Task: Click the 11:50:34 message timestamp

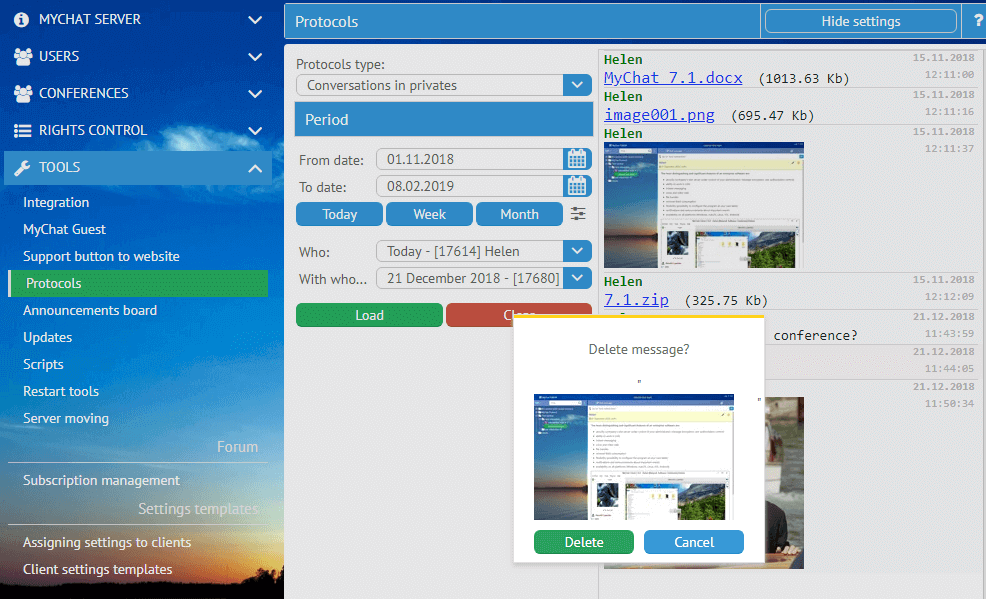Action: click(x=949, y=404)
